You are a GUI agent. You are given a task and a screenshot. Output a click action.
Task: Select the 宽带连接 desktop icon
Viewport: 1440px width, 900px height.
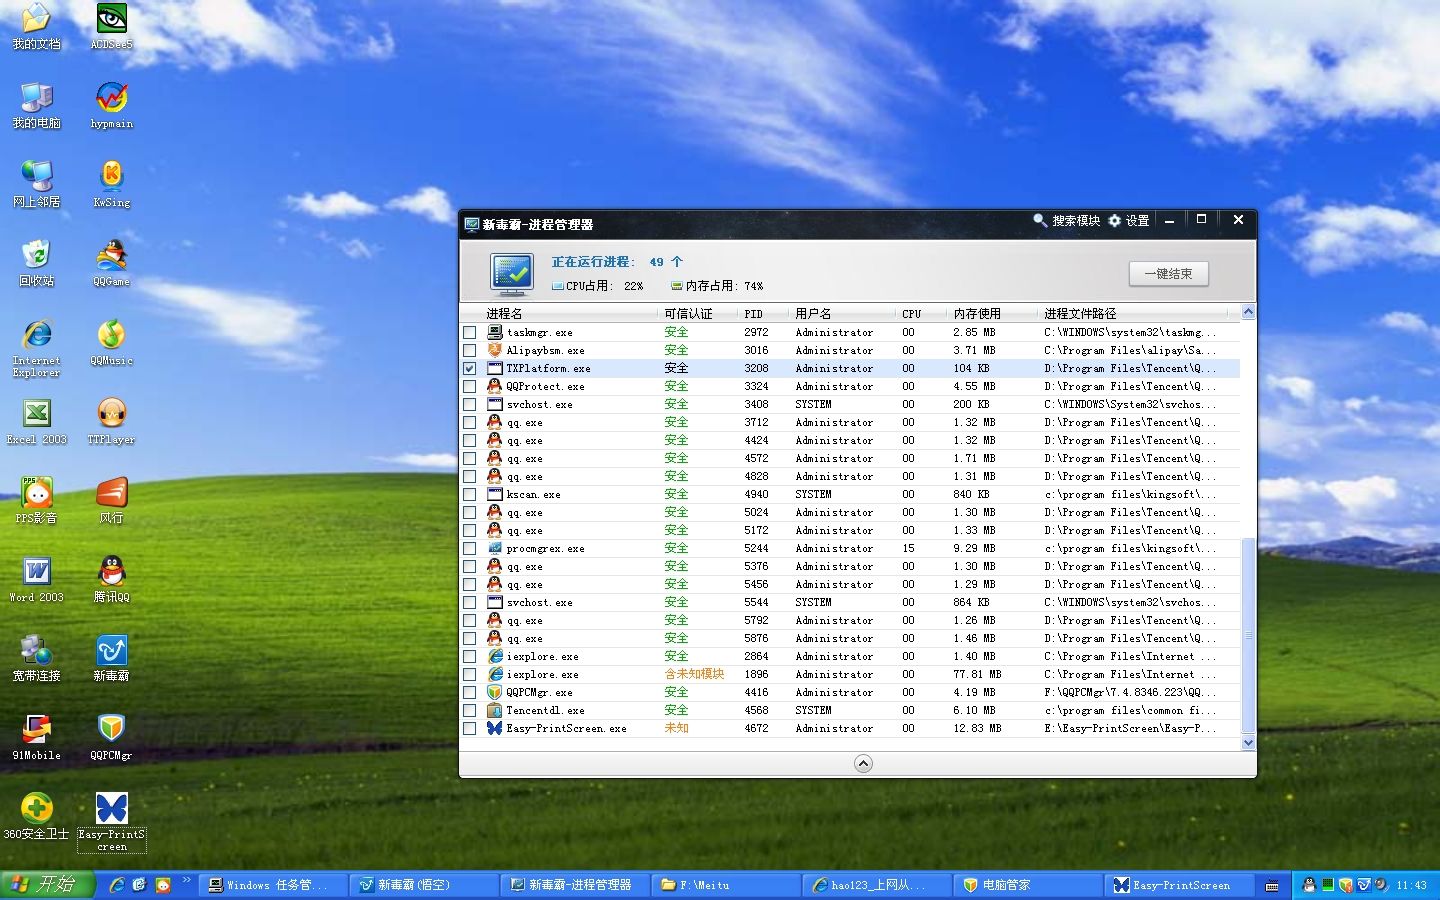click(x=36, y=658)
